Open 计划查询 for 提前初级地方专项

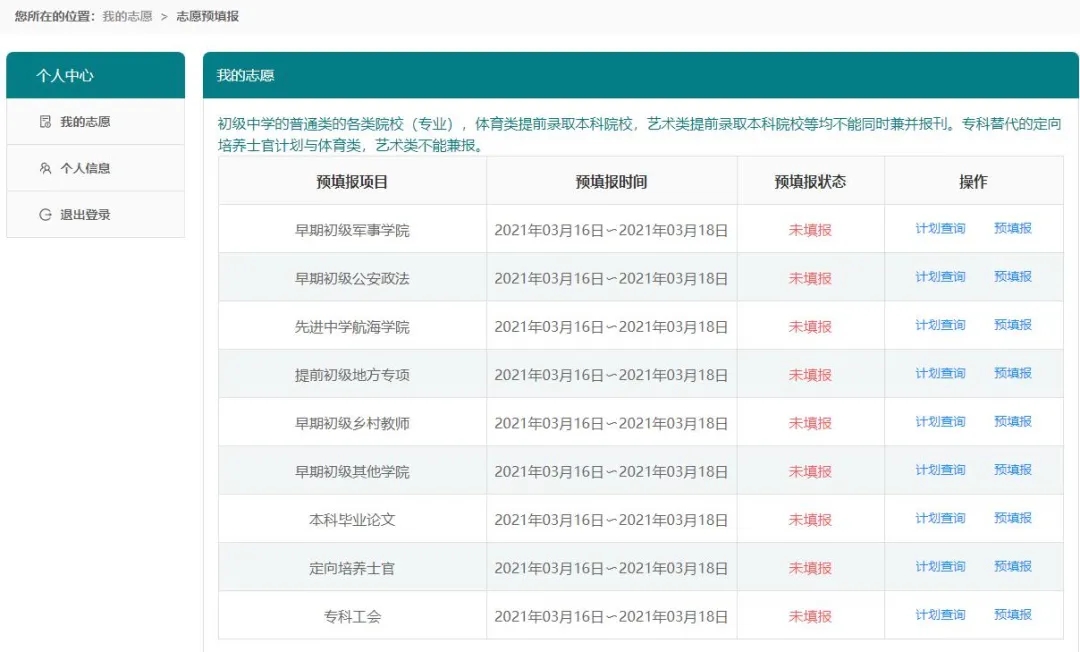[x=940, y=373]
